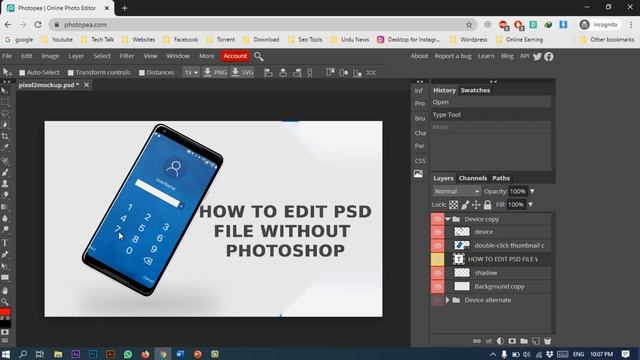640x360 pixels.
Task: Switch to the Channels tab
Action: pos(473,178)
